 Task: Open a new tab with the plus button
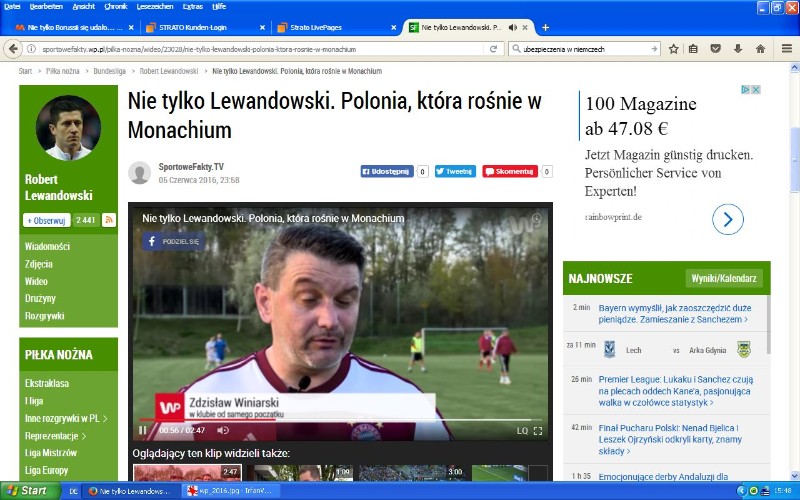[545, 28]
